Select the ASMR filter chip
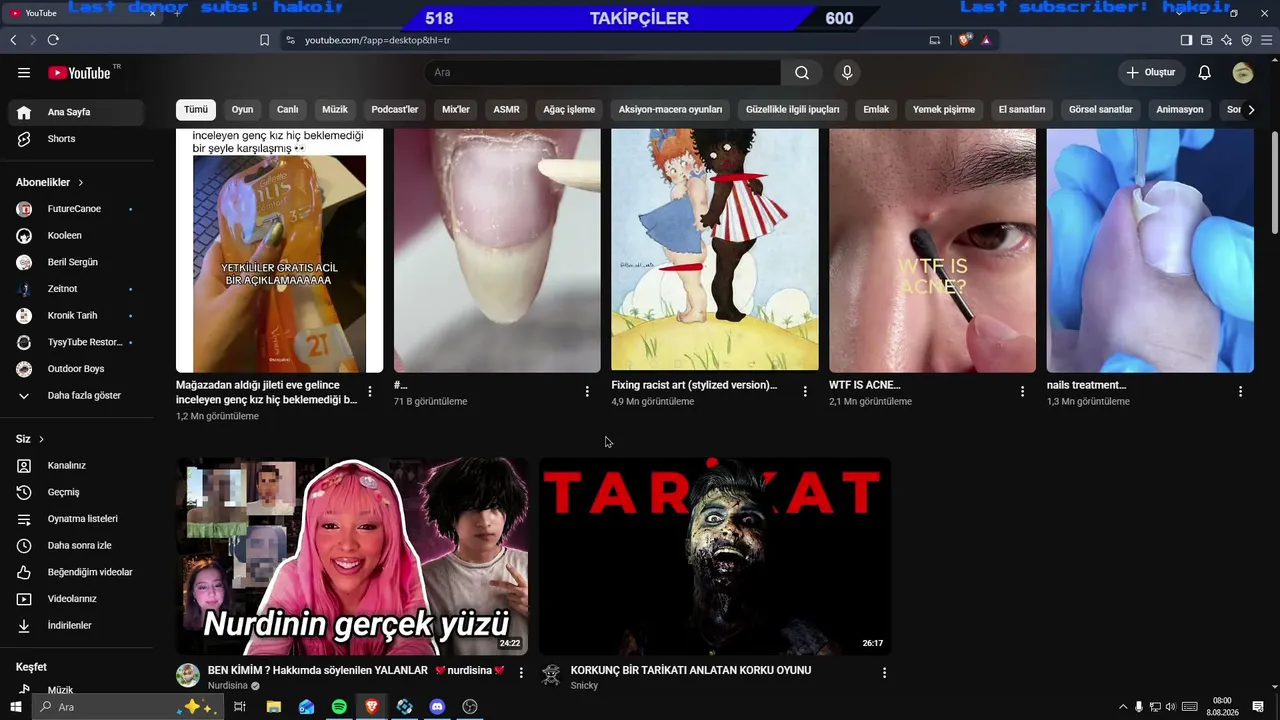The height and width of the screenshot is (720, 1280). pos(507,110)
